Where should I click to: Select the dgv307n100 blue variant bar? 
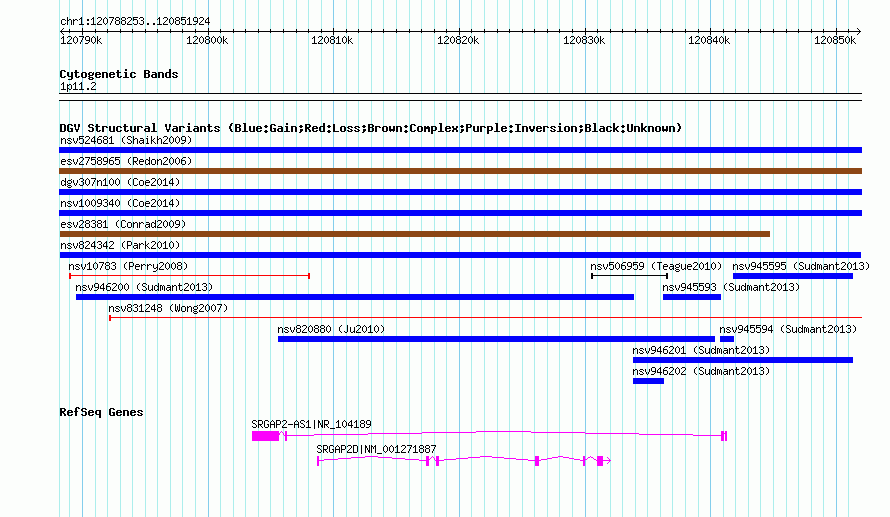pos(460,192)
